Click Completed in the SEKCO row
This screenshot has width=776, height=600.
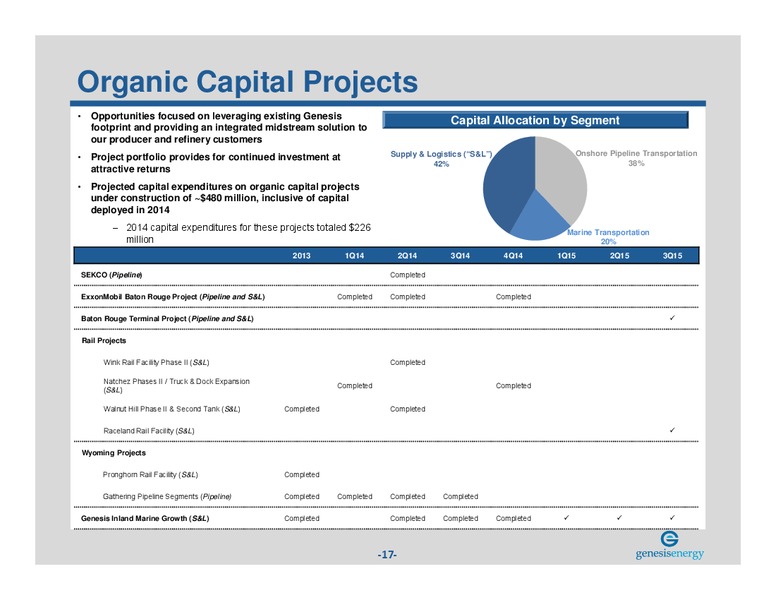pos(407,275)
